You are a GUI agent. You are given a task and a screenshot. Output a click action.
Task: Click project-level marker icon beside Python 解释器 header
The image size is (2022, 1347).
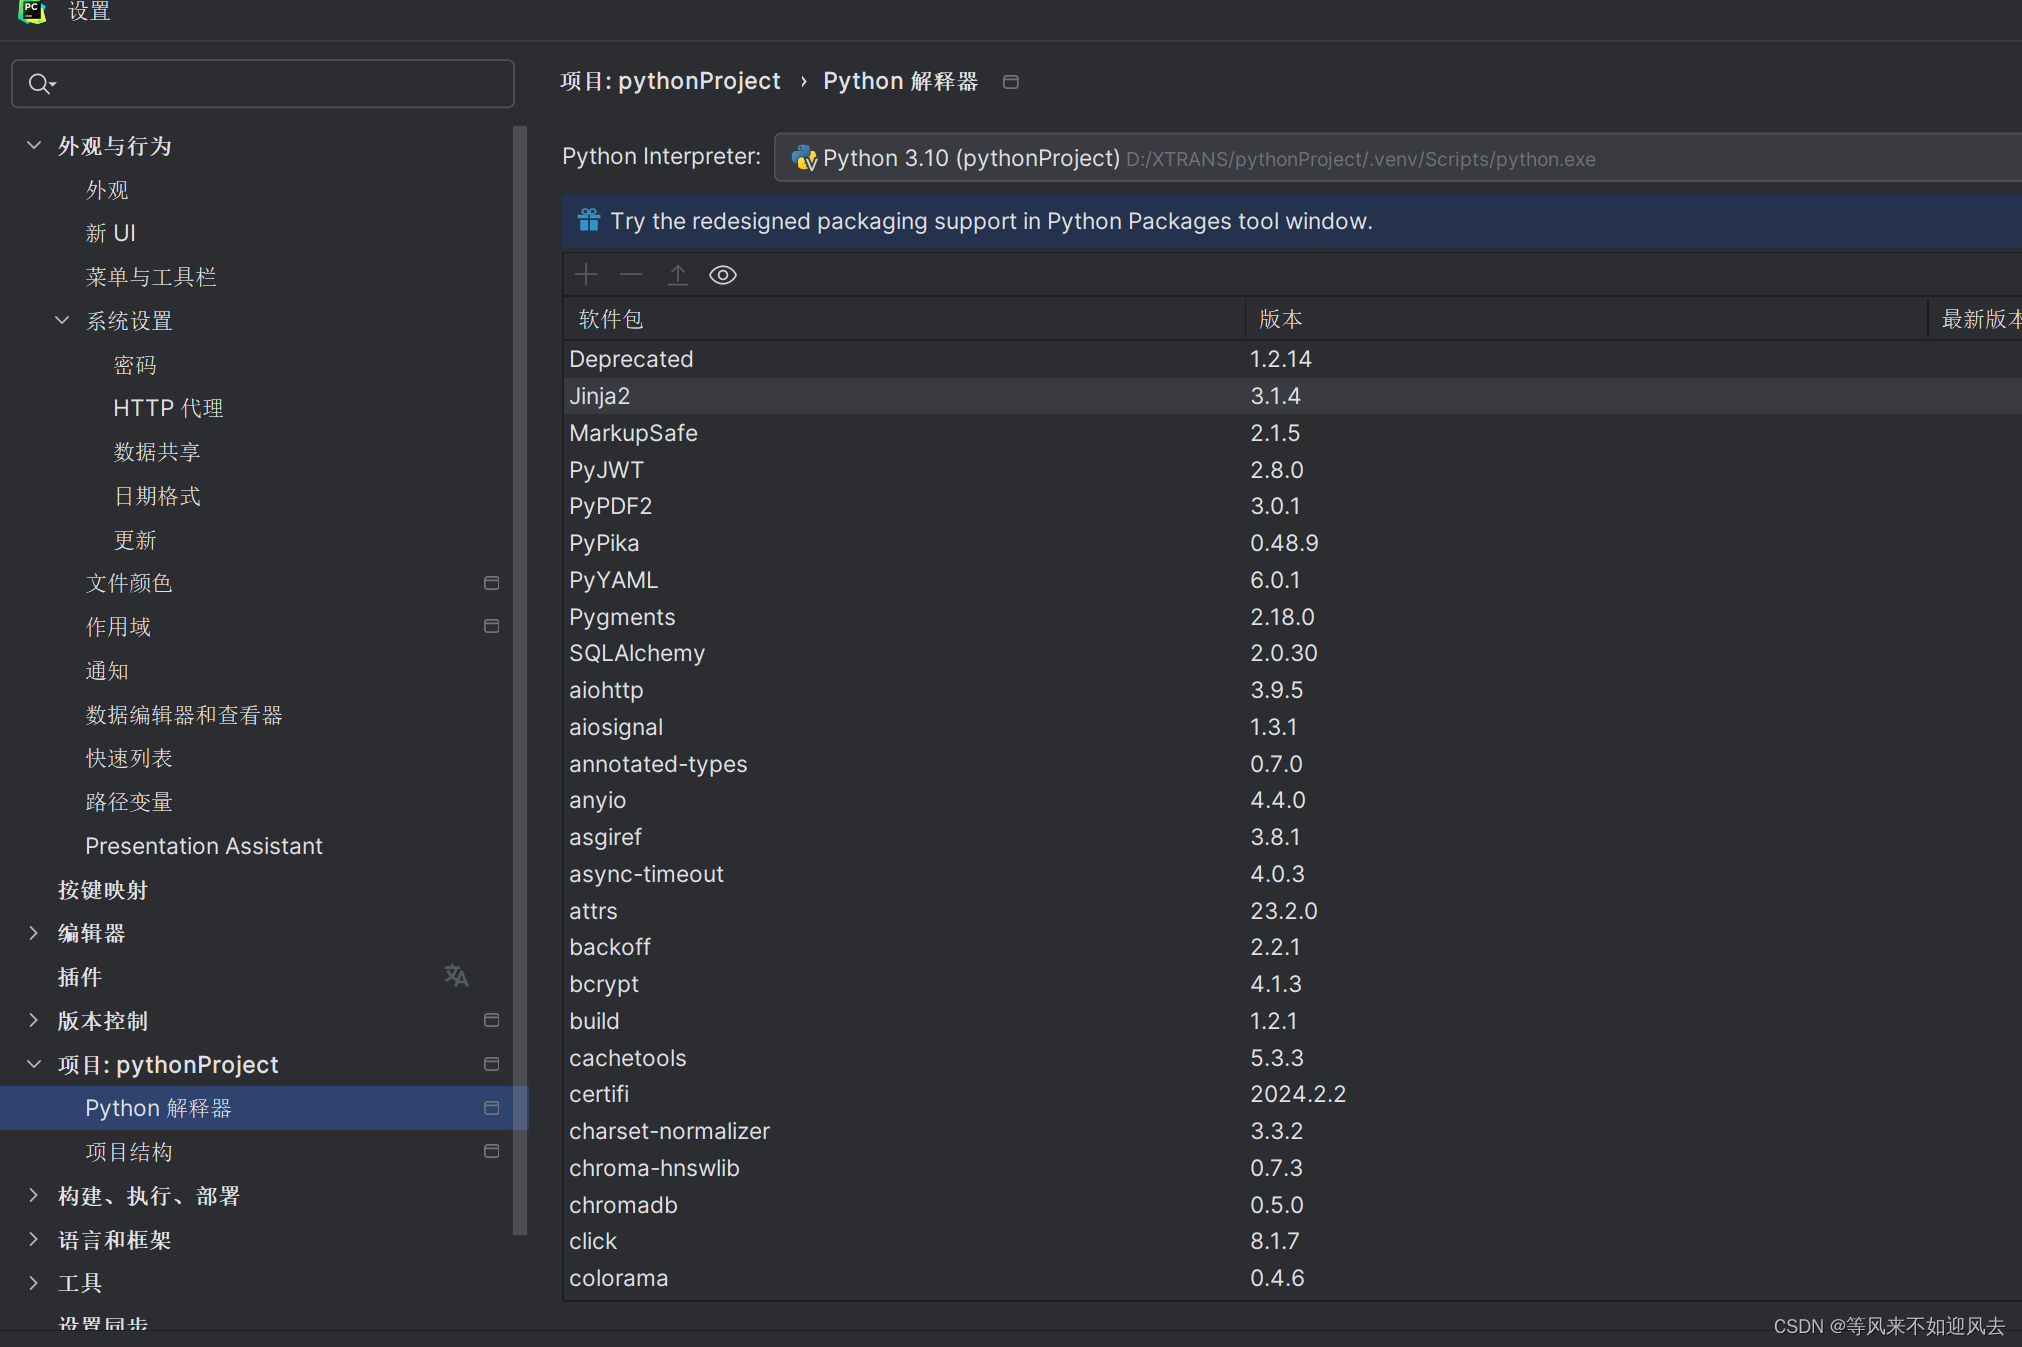click(x=1011, y=82)
